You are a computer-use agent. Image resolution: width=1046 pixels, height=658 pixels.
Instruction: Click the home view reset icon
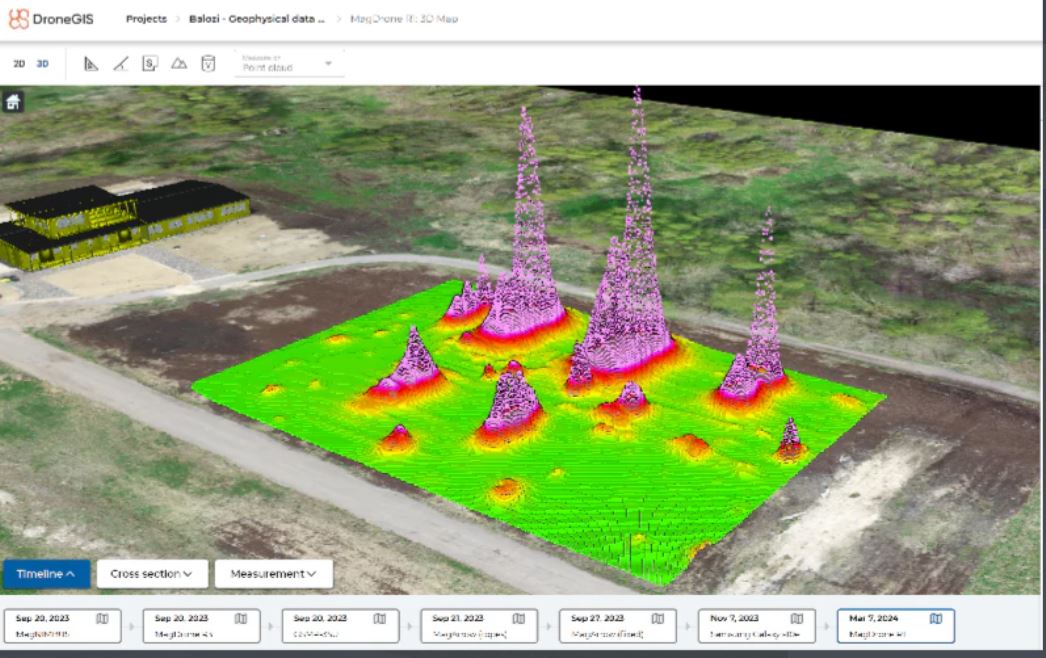13,102
